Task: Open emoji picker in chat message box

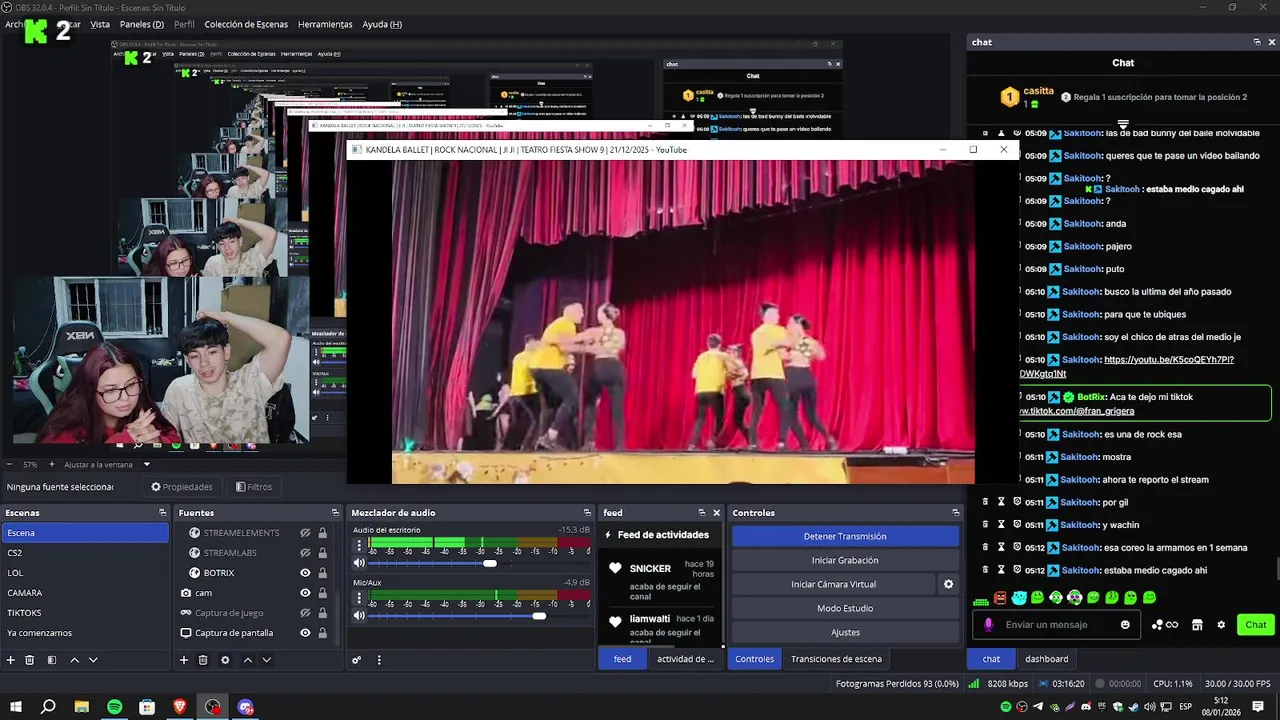Action: (1125, 625)
